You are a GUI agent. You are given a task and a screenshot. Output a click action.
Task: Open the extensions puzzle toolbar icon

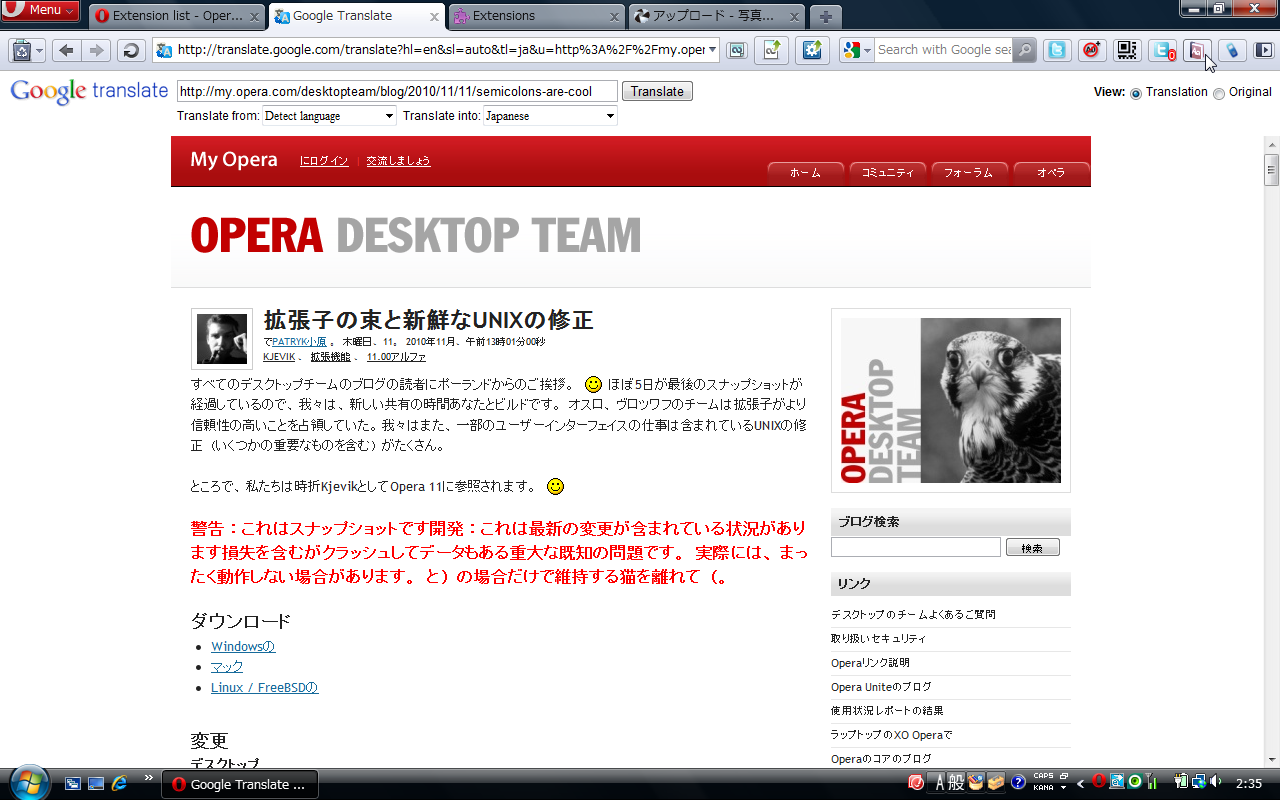click(812, 50)
